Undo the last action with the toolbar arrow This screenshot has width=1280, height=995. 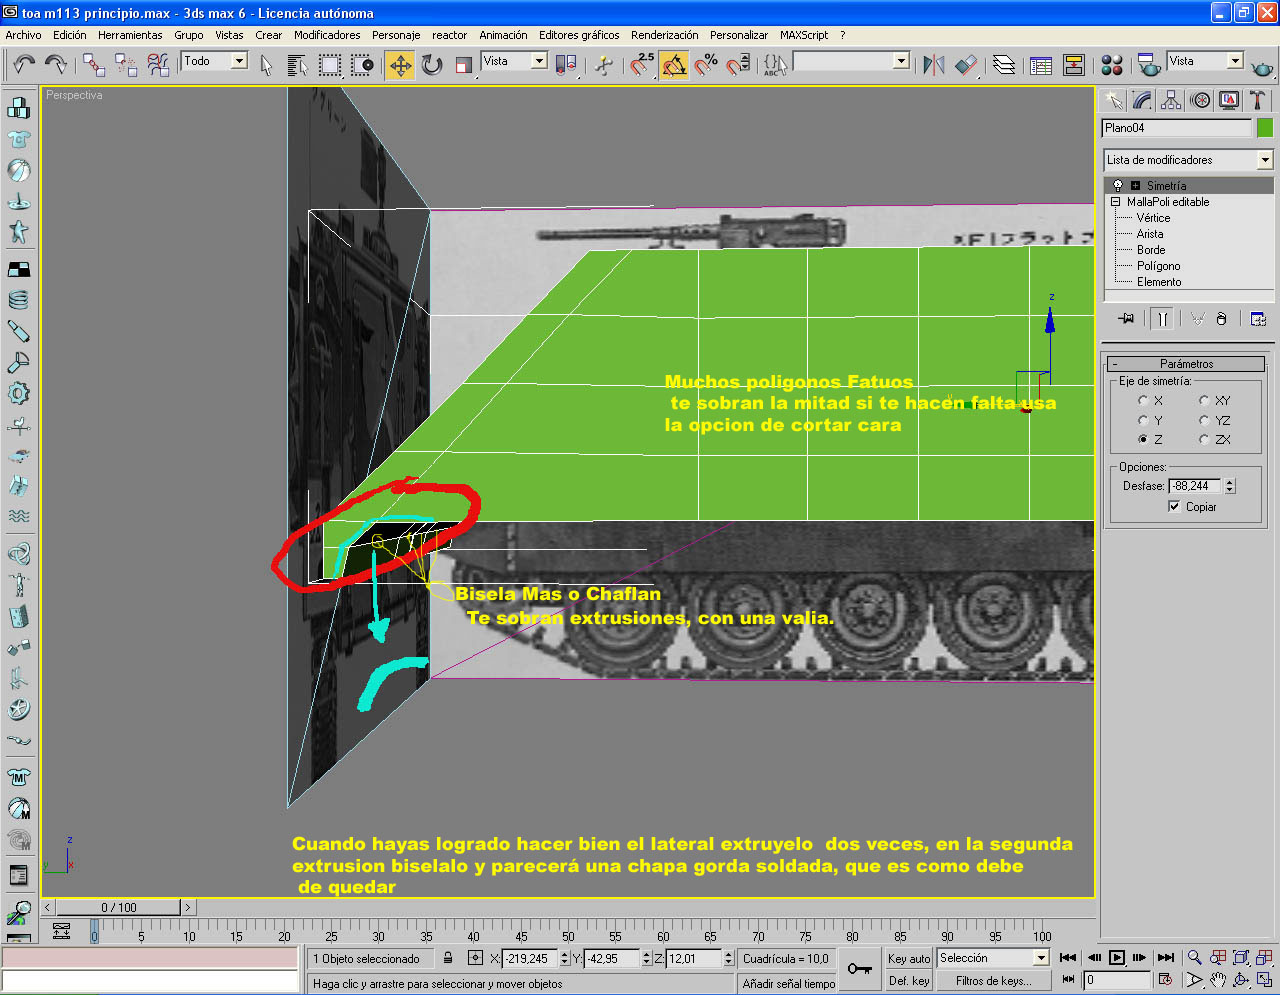[x=24, y=65]
